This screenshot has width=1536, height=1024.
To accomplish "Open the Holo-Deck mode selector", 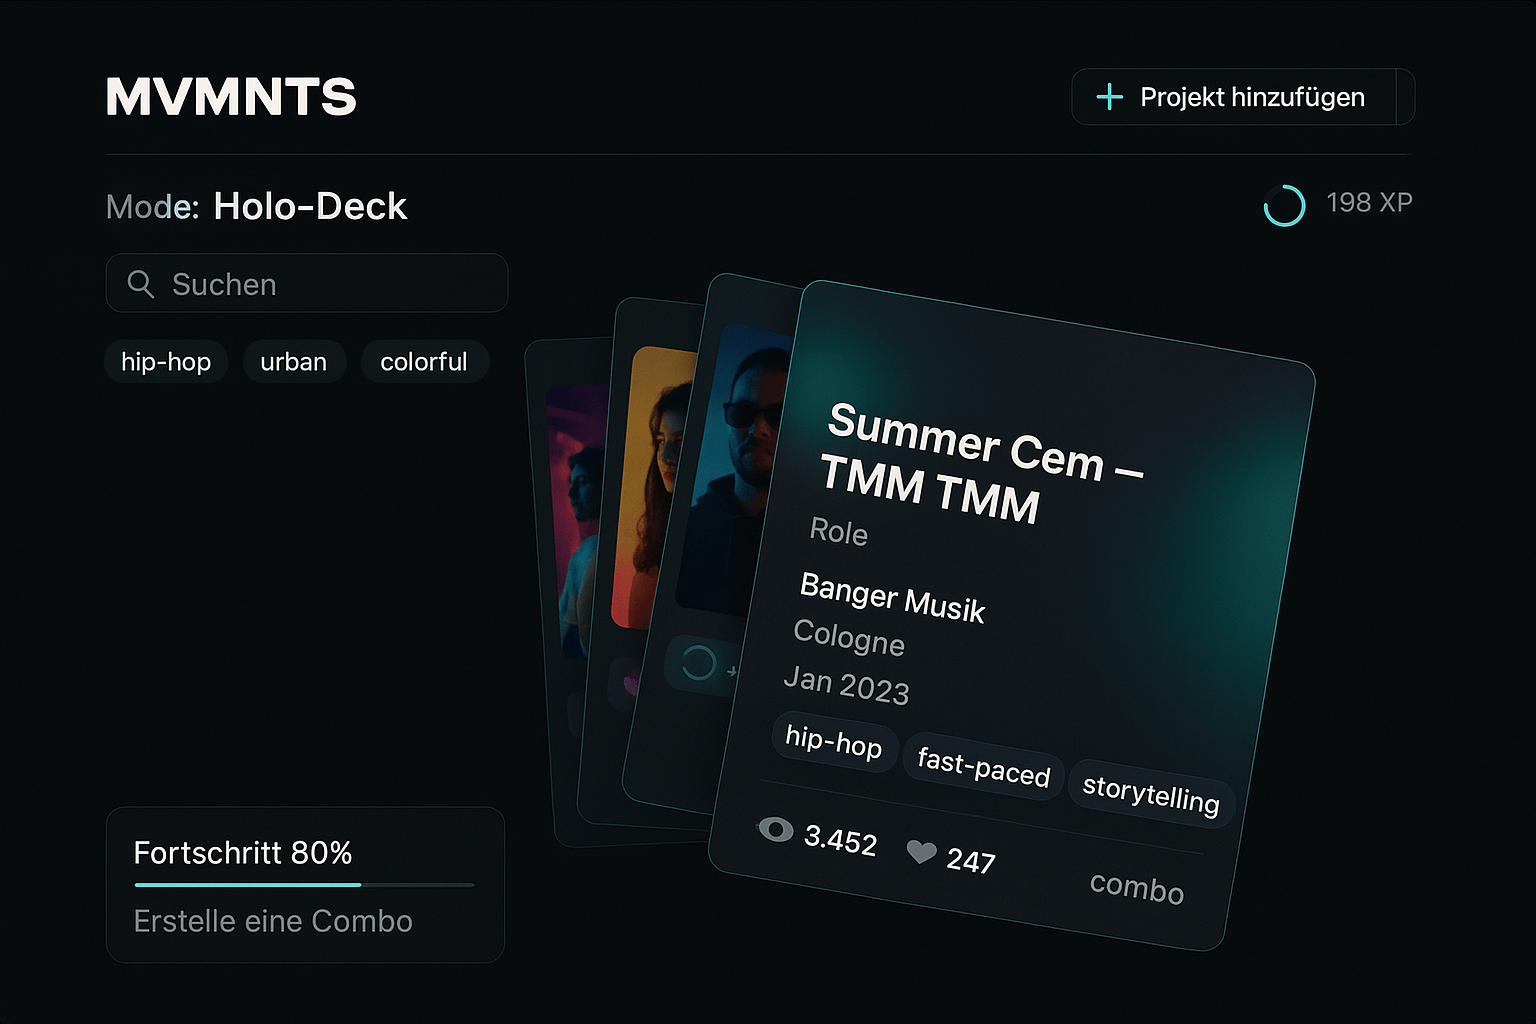I will [309, 207].
